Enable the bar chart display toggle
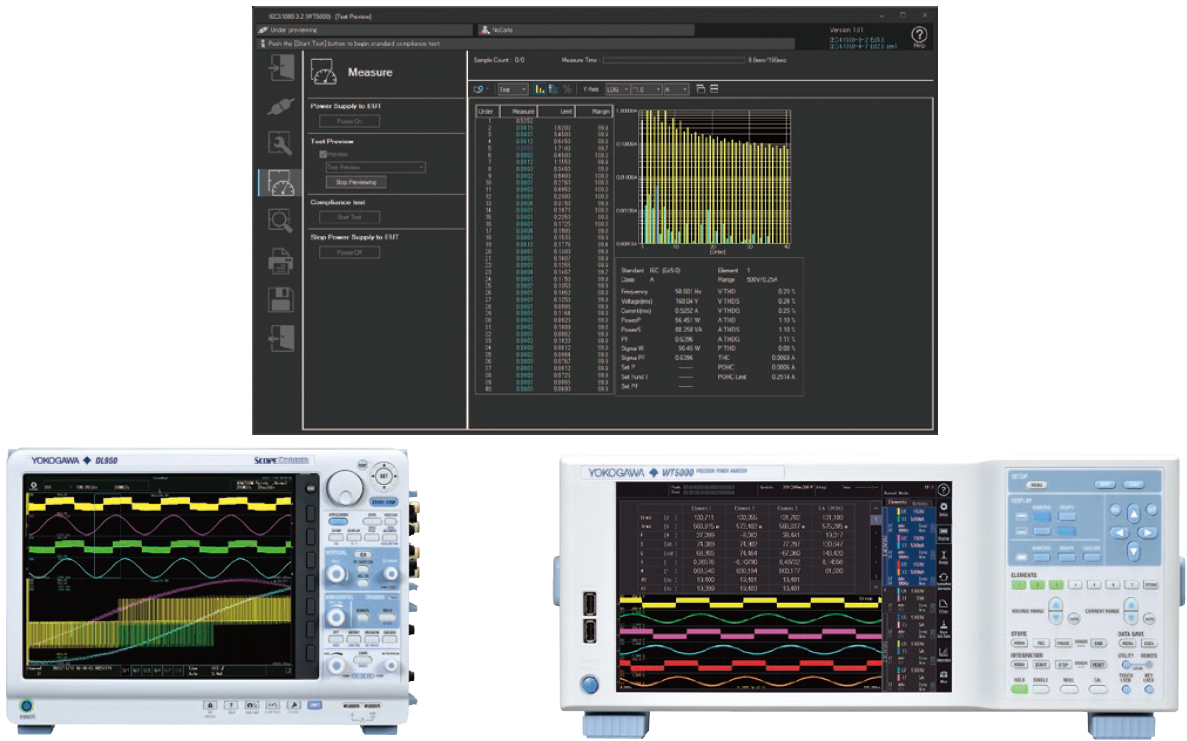 (540, 89)
